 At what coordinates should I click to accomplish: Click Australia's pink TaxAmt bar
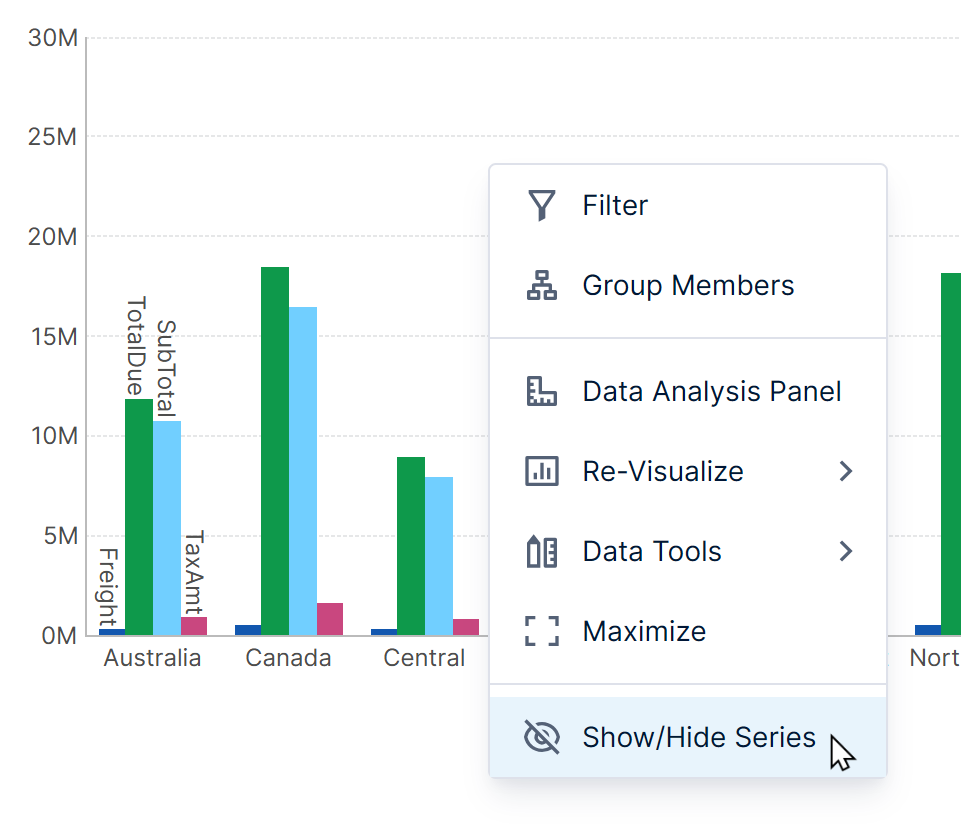tap(194, 626)
